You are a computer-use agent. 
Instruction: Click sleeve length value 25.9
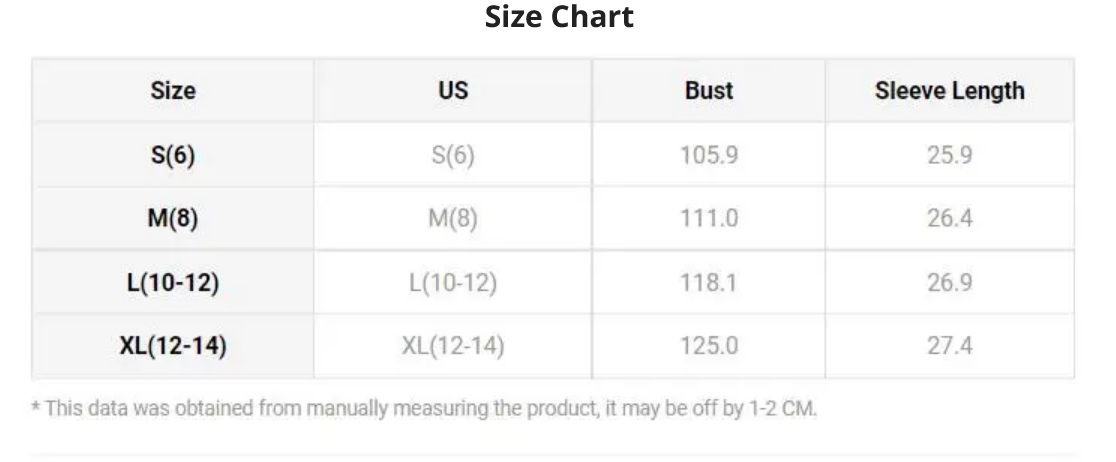(949, 154)
